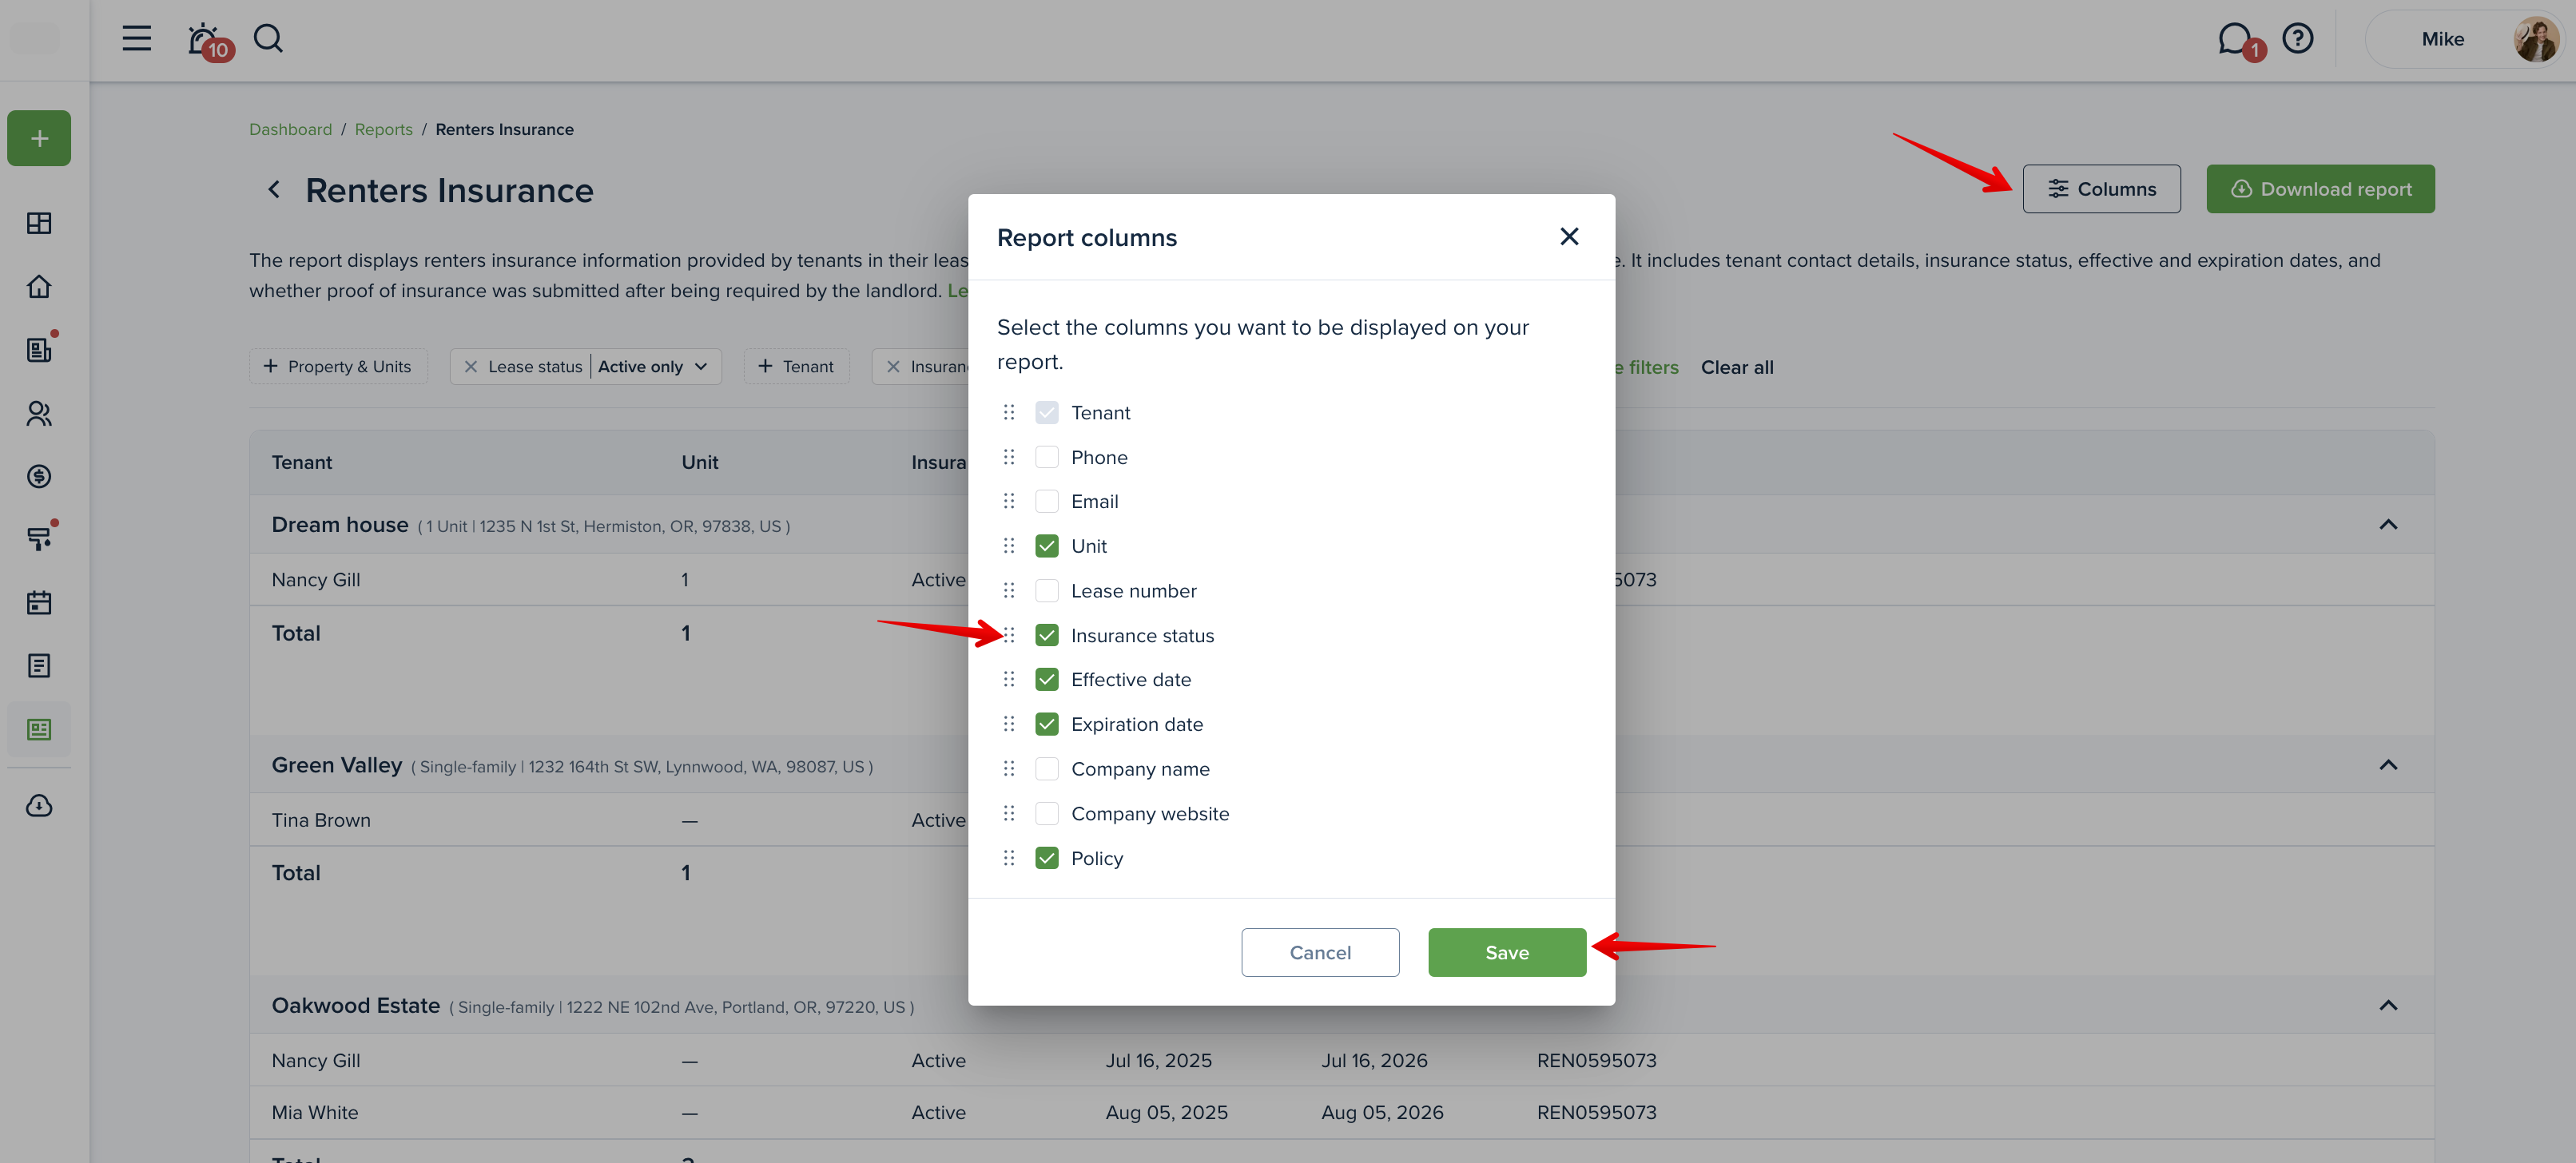Enable the Email column checkbox

[1046, 501]
